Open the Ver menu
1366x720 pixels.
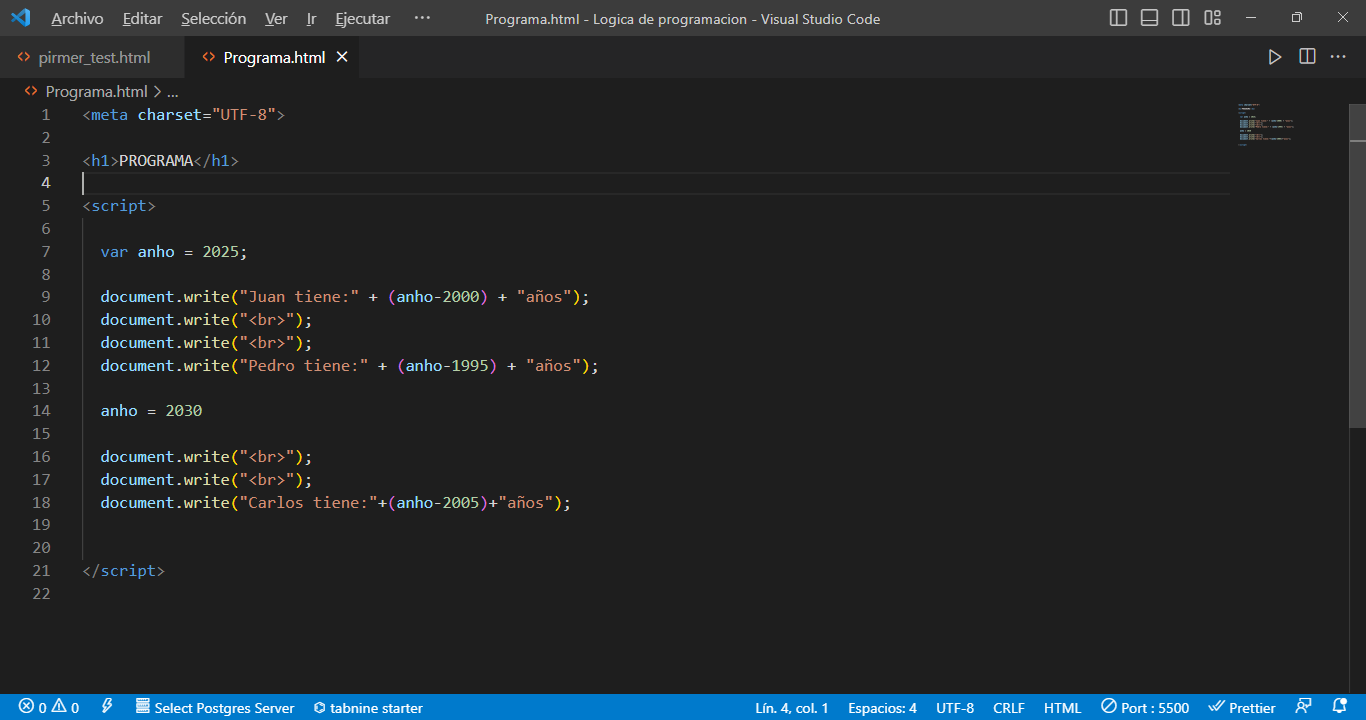coord(276,18)
